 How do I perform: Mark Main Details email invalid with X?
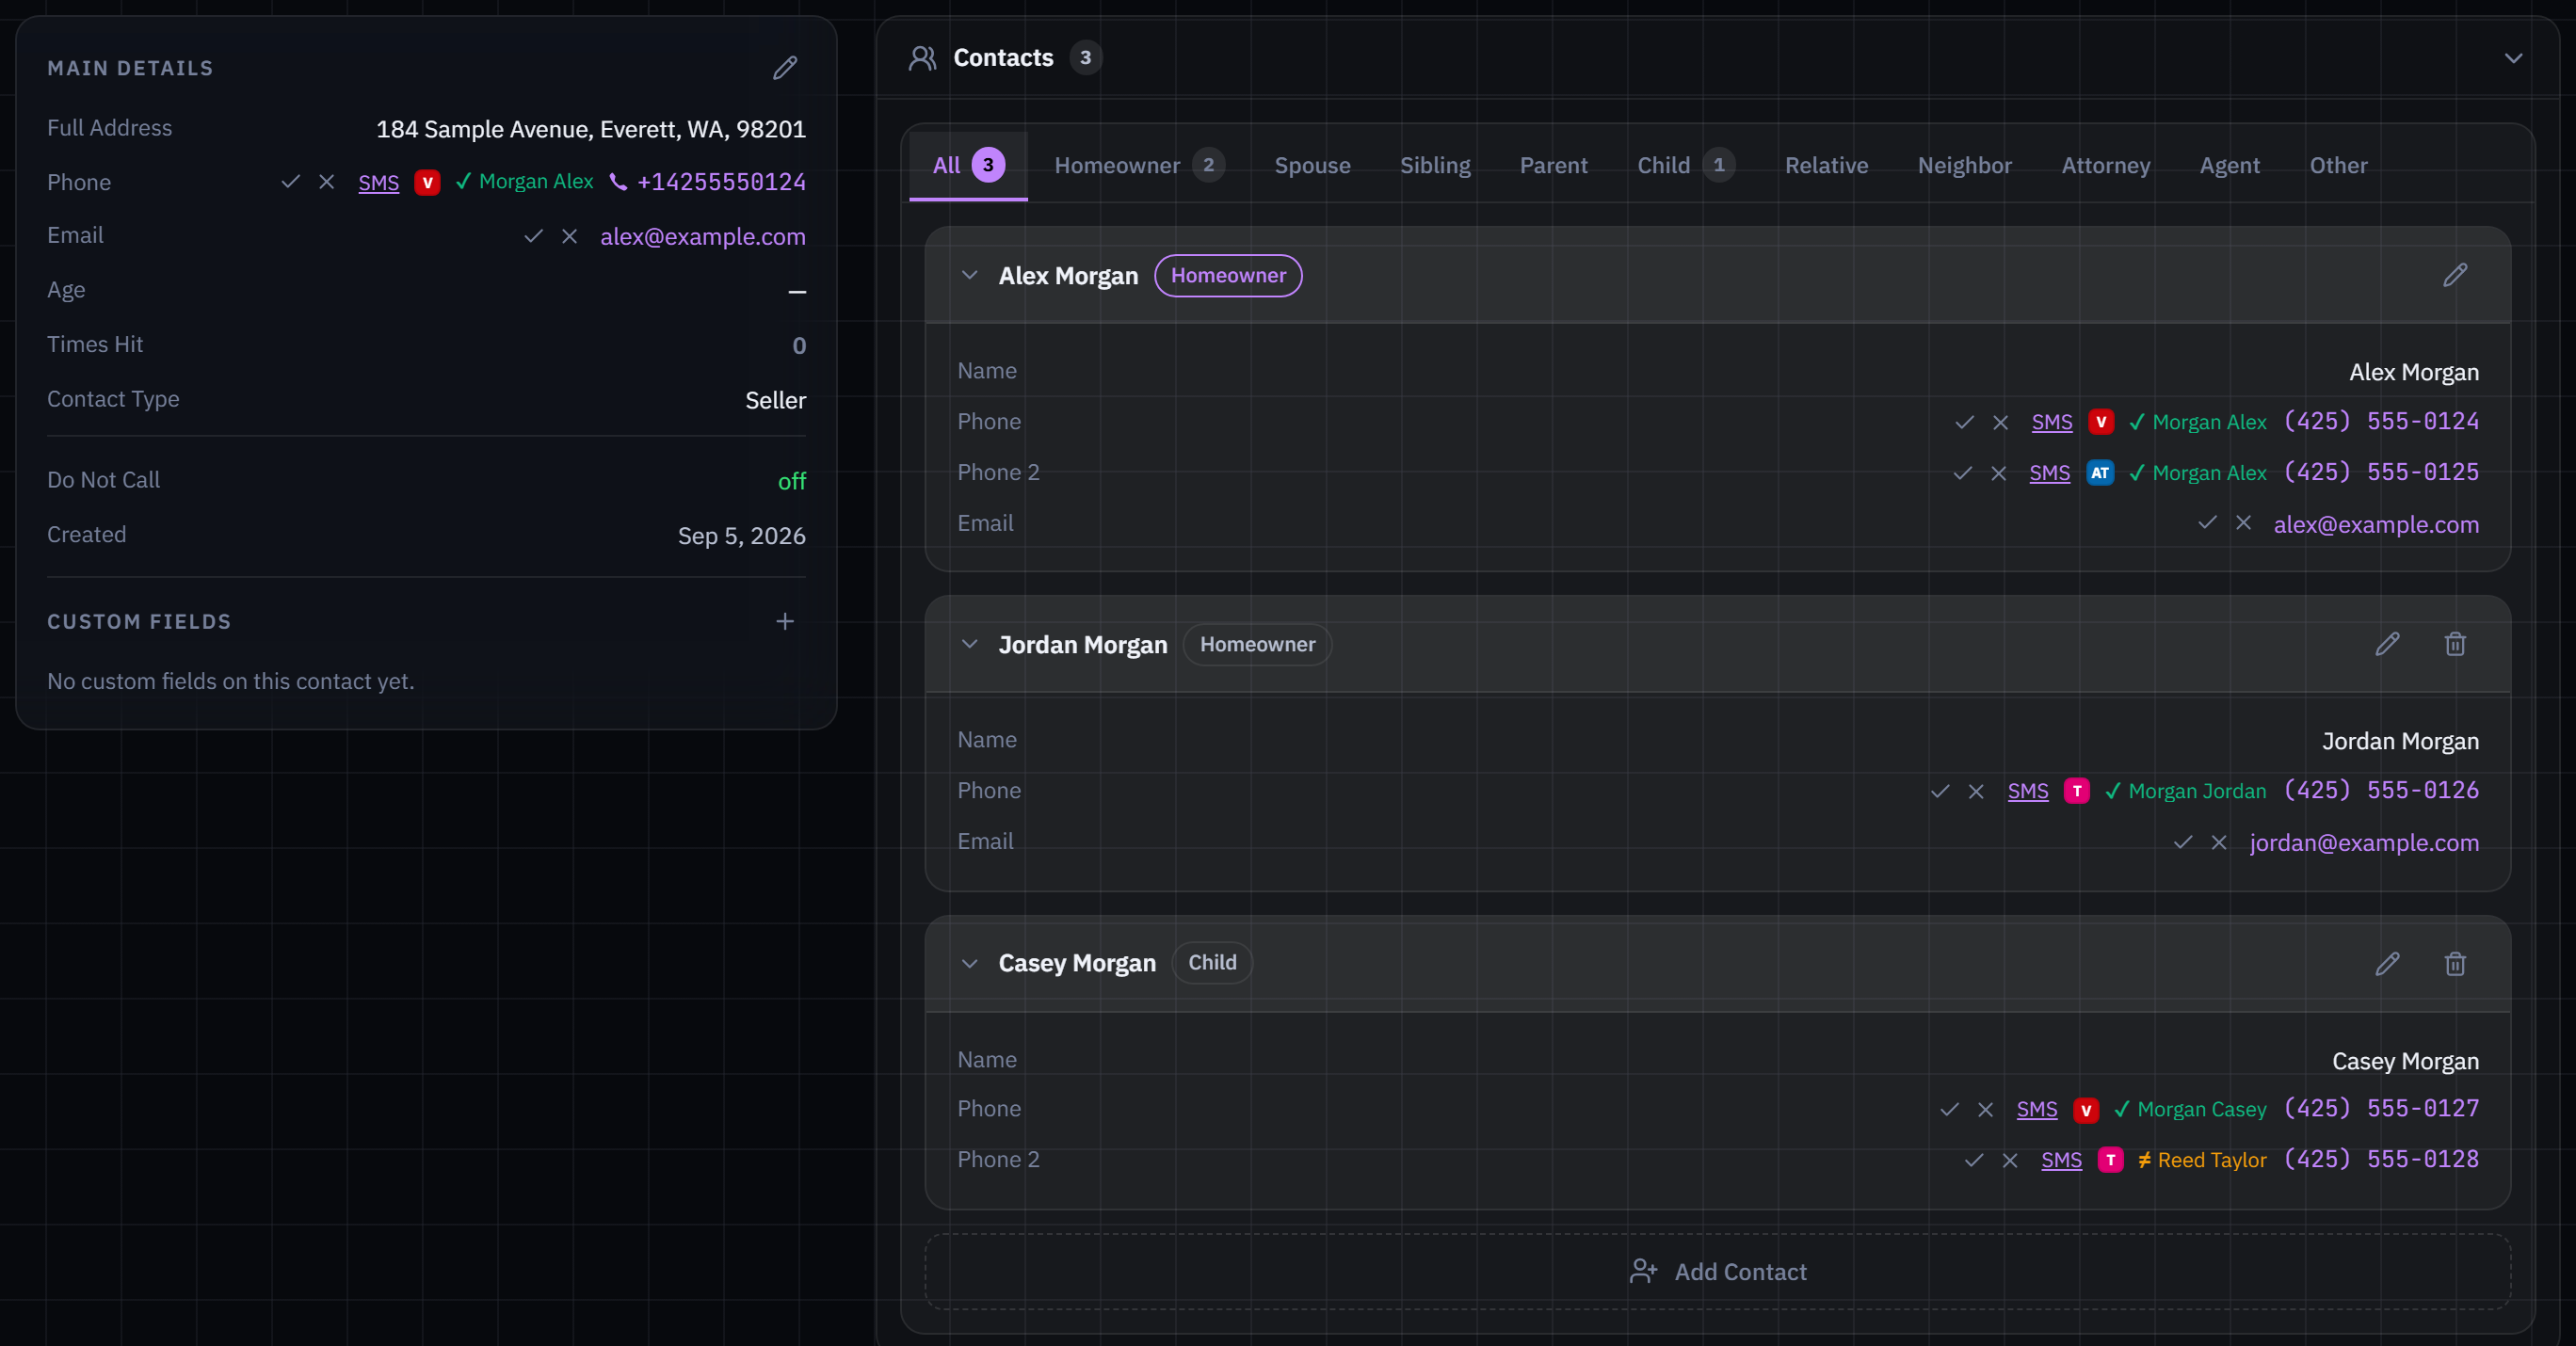569,236
